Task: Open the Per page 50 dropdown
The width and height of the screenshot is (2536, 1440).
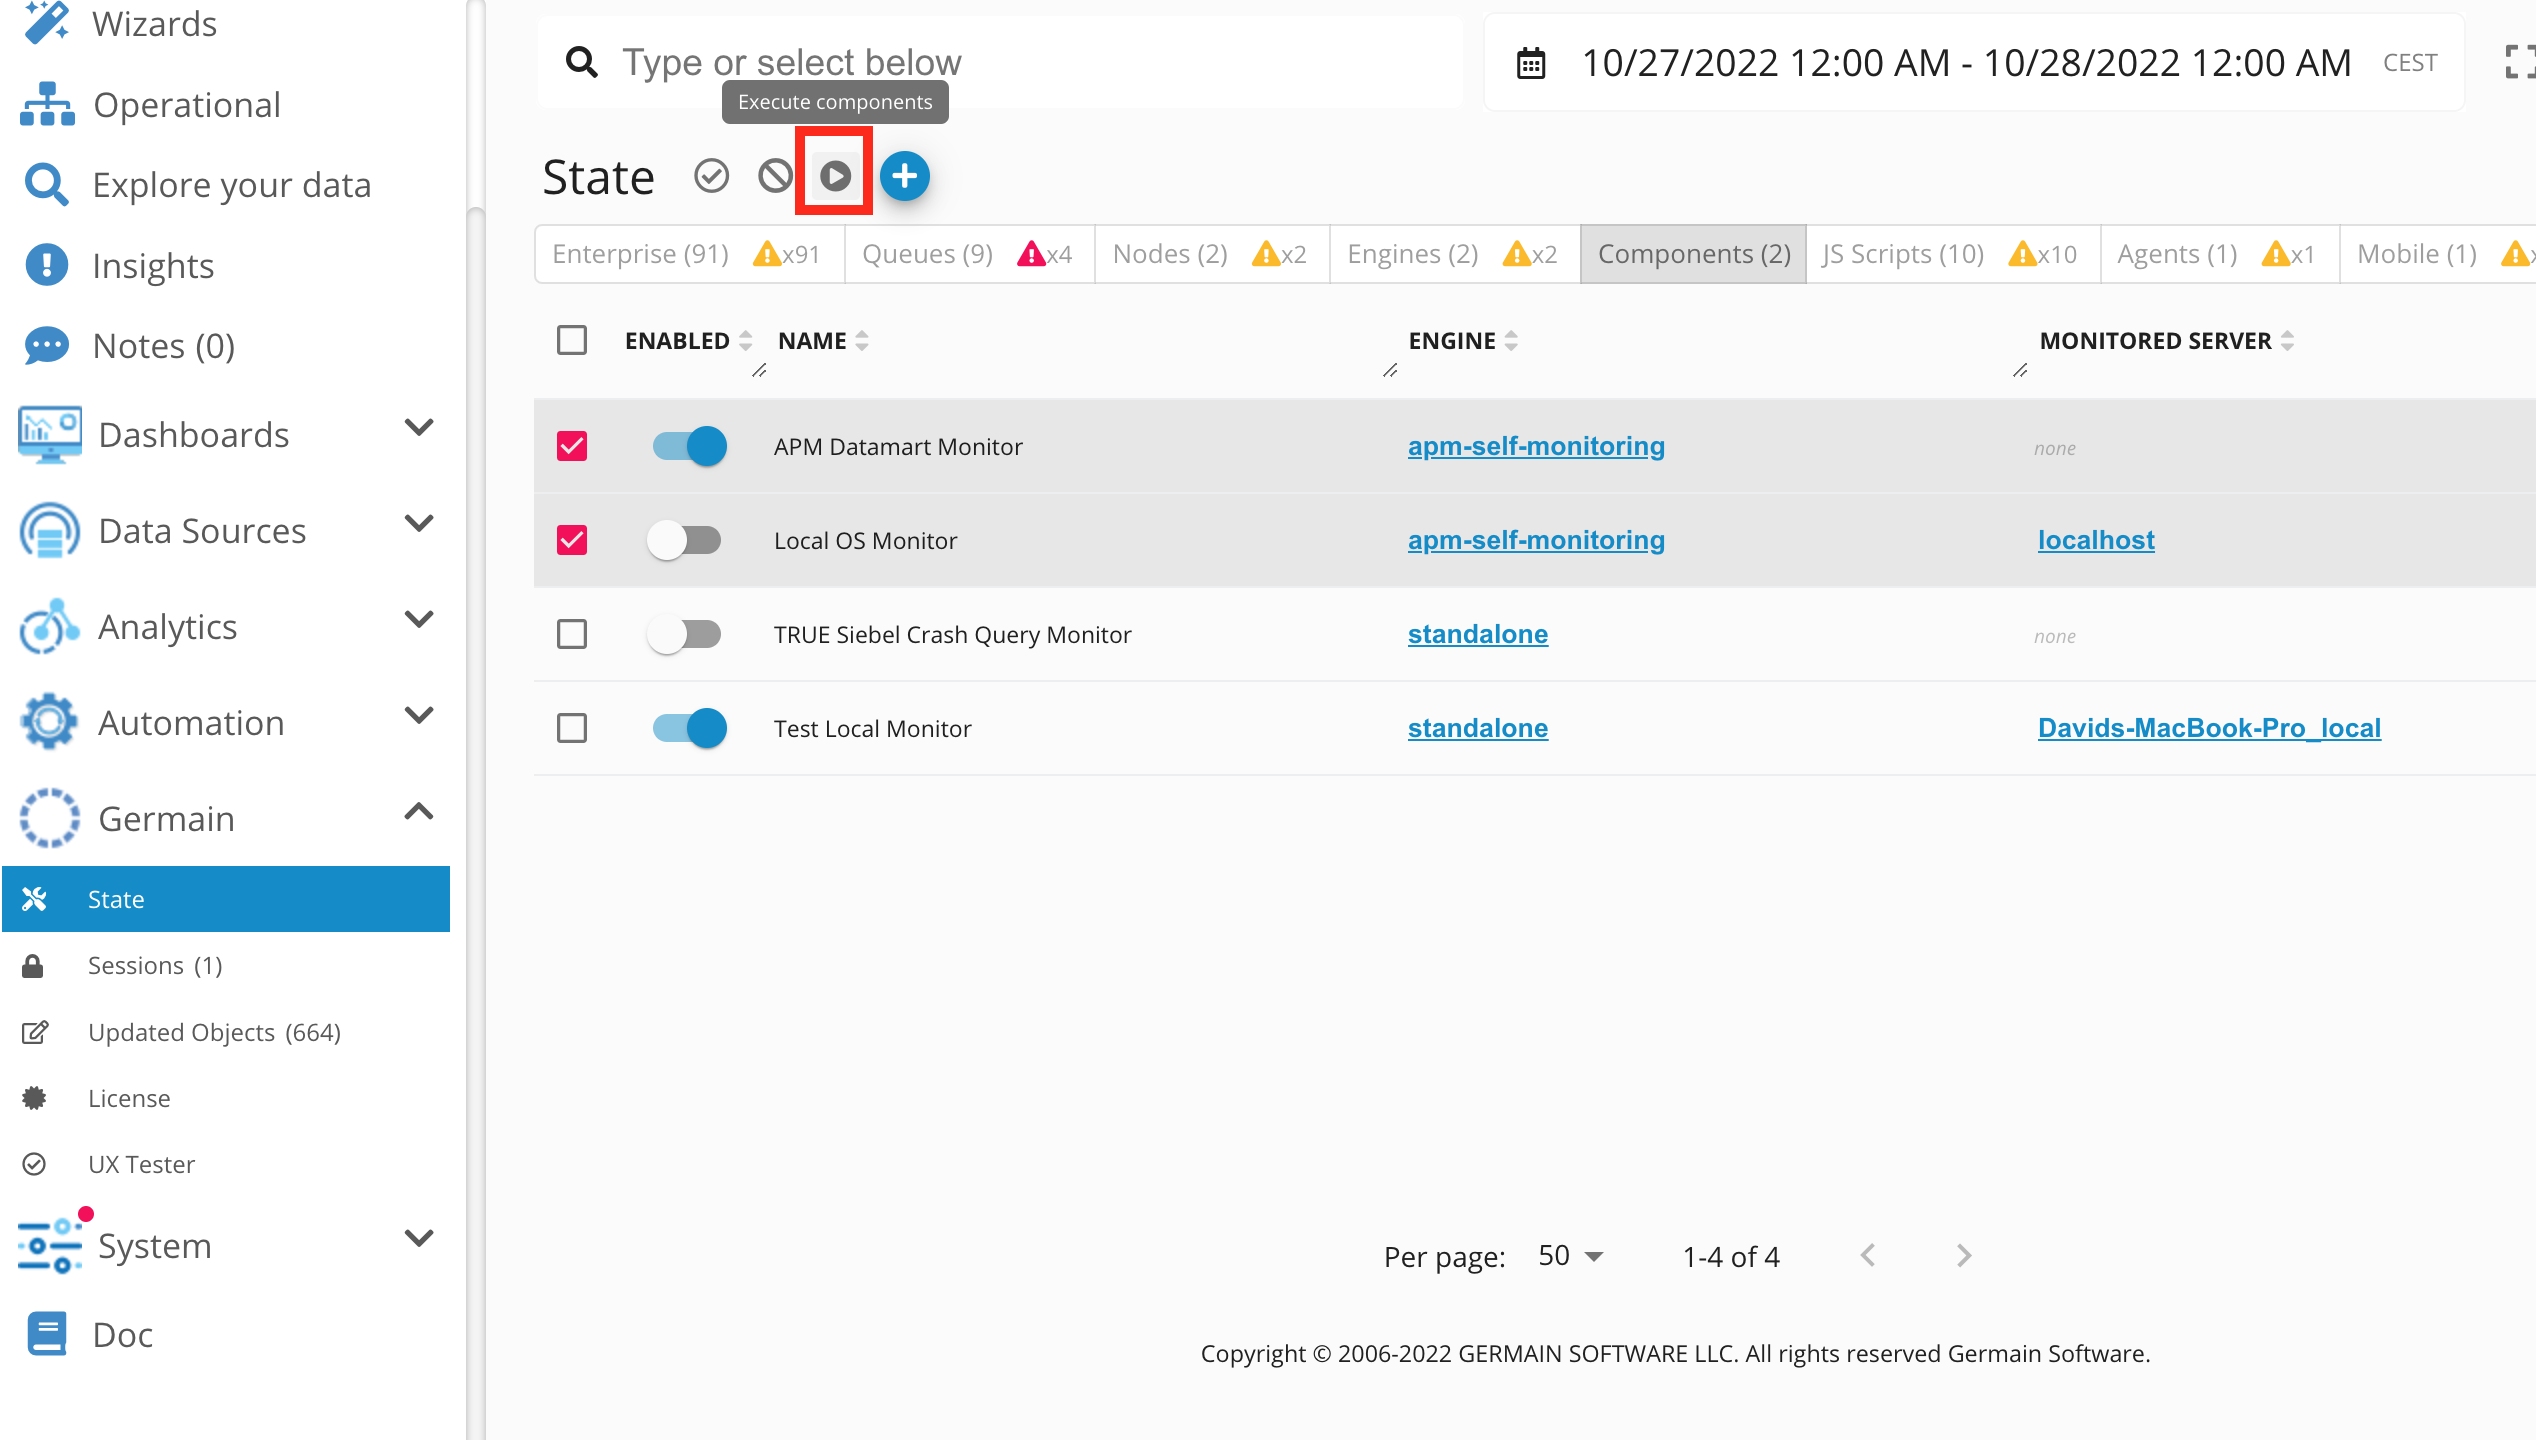Action: coord(1571,1256)
